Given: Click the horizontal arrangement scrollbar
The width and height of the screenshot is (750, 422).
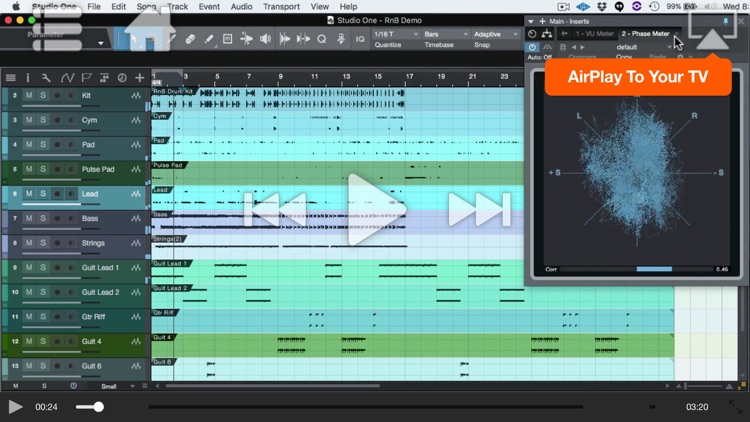Looking at the screenshot, I should point(273,386).
